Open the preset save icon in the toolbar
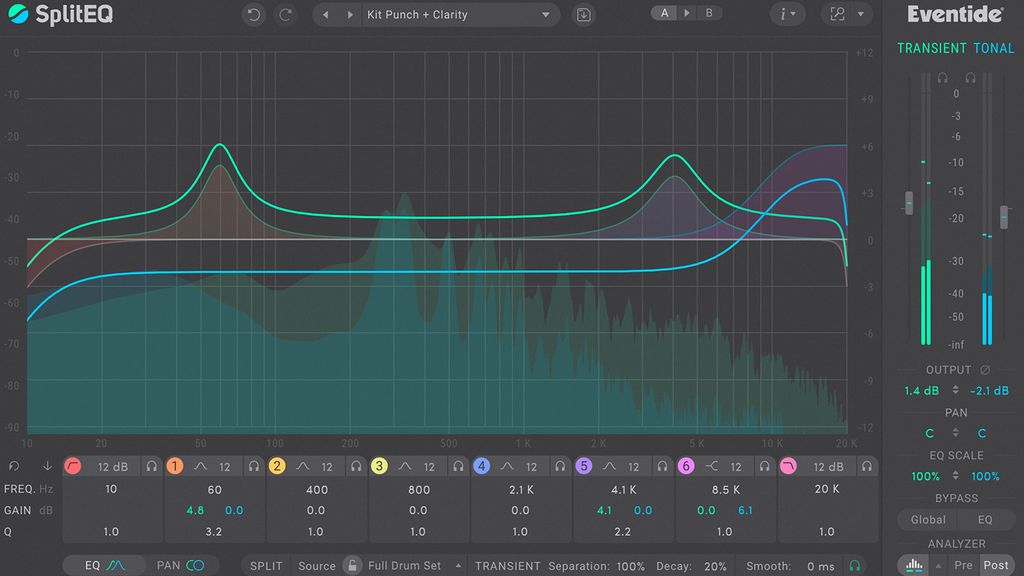1024x576 pixels. pos(584,14)
